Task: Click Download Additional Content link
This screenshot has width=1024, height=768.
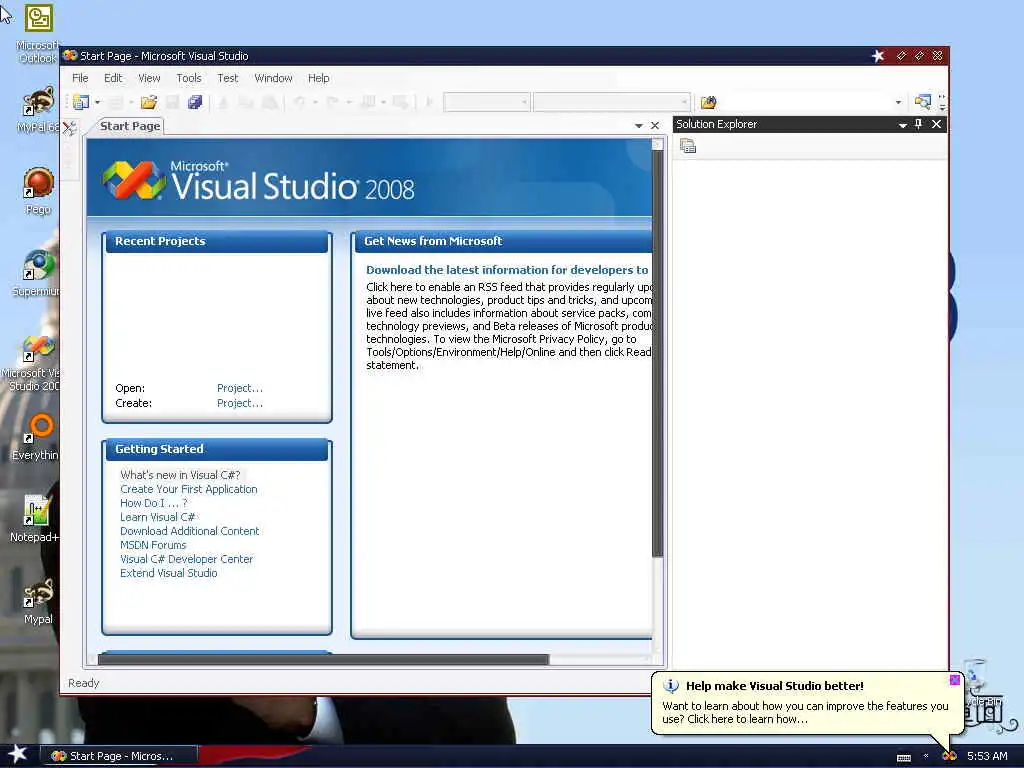Action: tap(189, 531)
